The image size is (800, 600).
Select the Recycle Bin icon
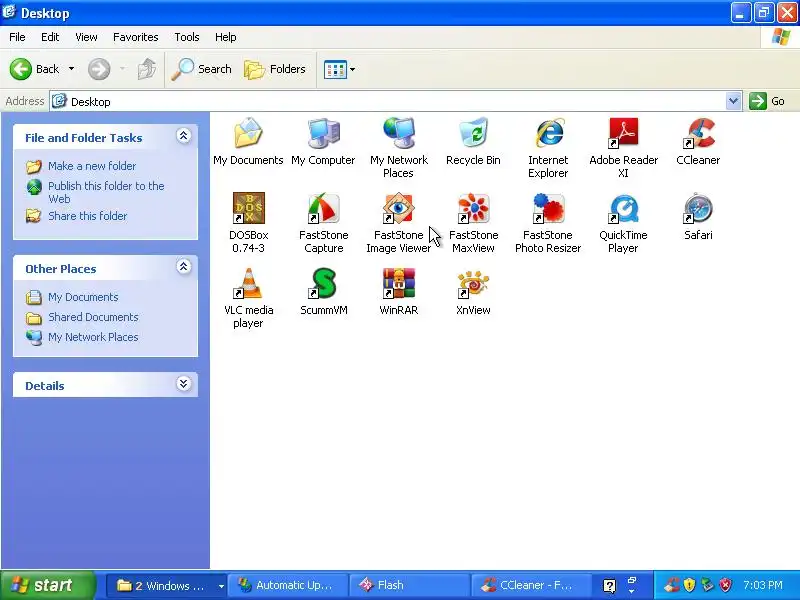coord(473,141)
